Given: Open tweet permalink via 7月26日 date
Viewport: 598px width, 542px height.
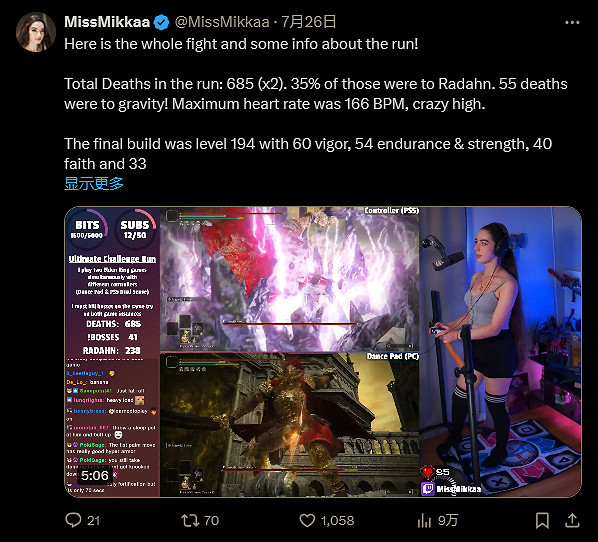Looking at the screenshot, I should click(x=309, y=22).
